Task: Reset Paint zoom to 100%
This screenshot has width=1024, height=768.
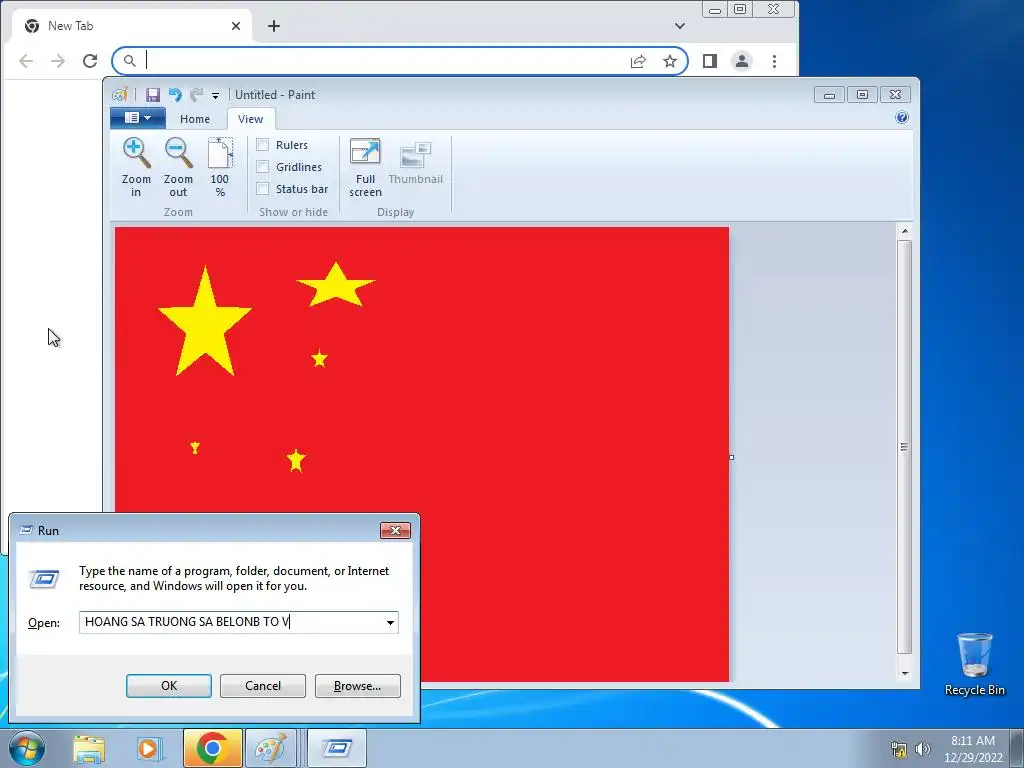Action: (219, 167)
